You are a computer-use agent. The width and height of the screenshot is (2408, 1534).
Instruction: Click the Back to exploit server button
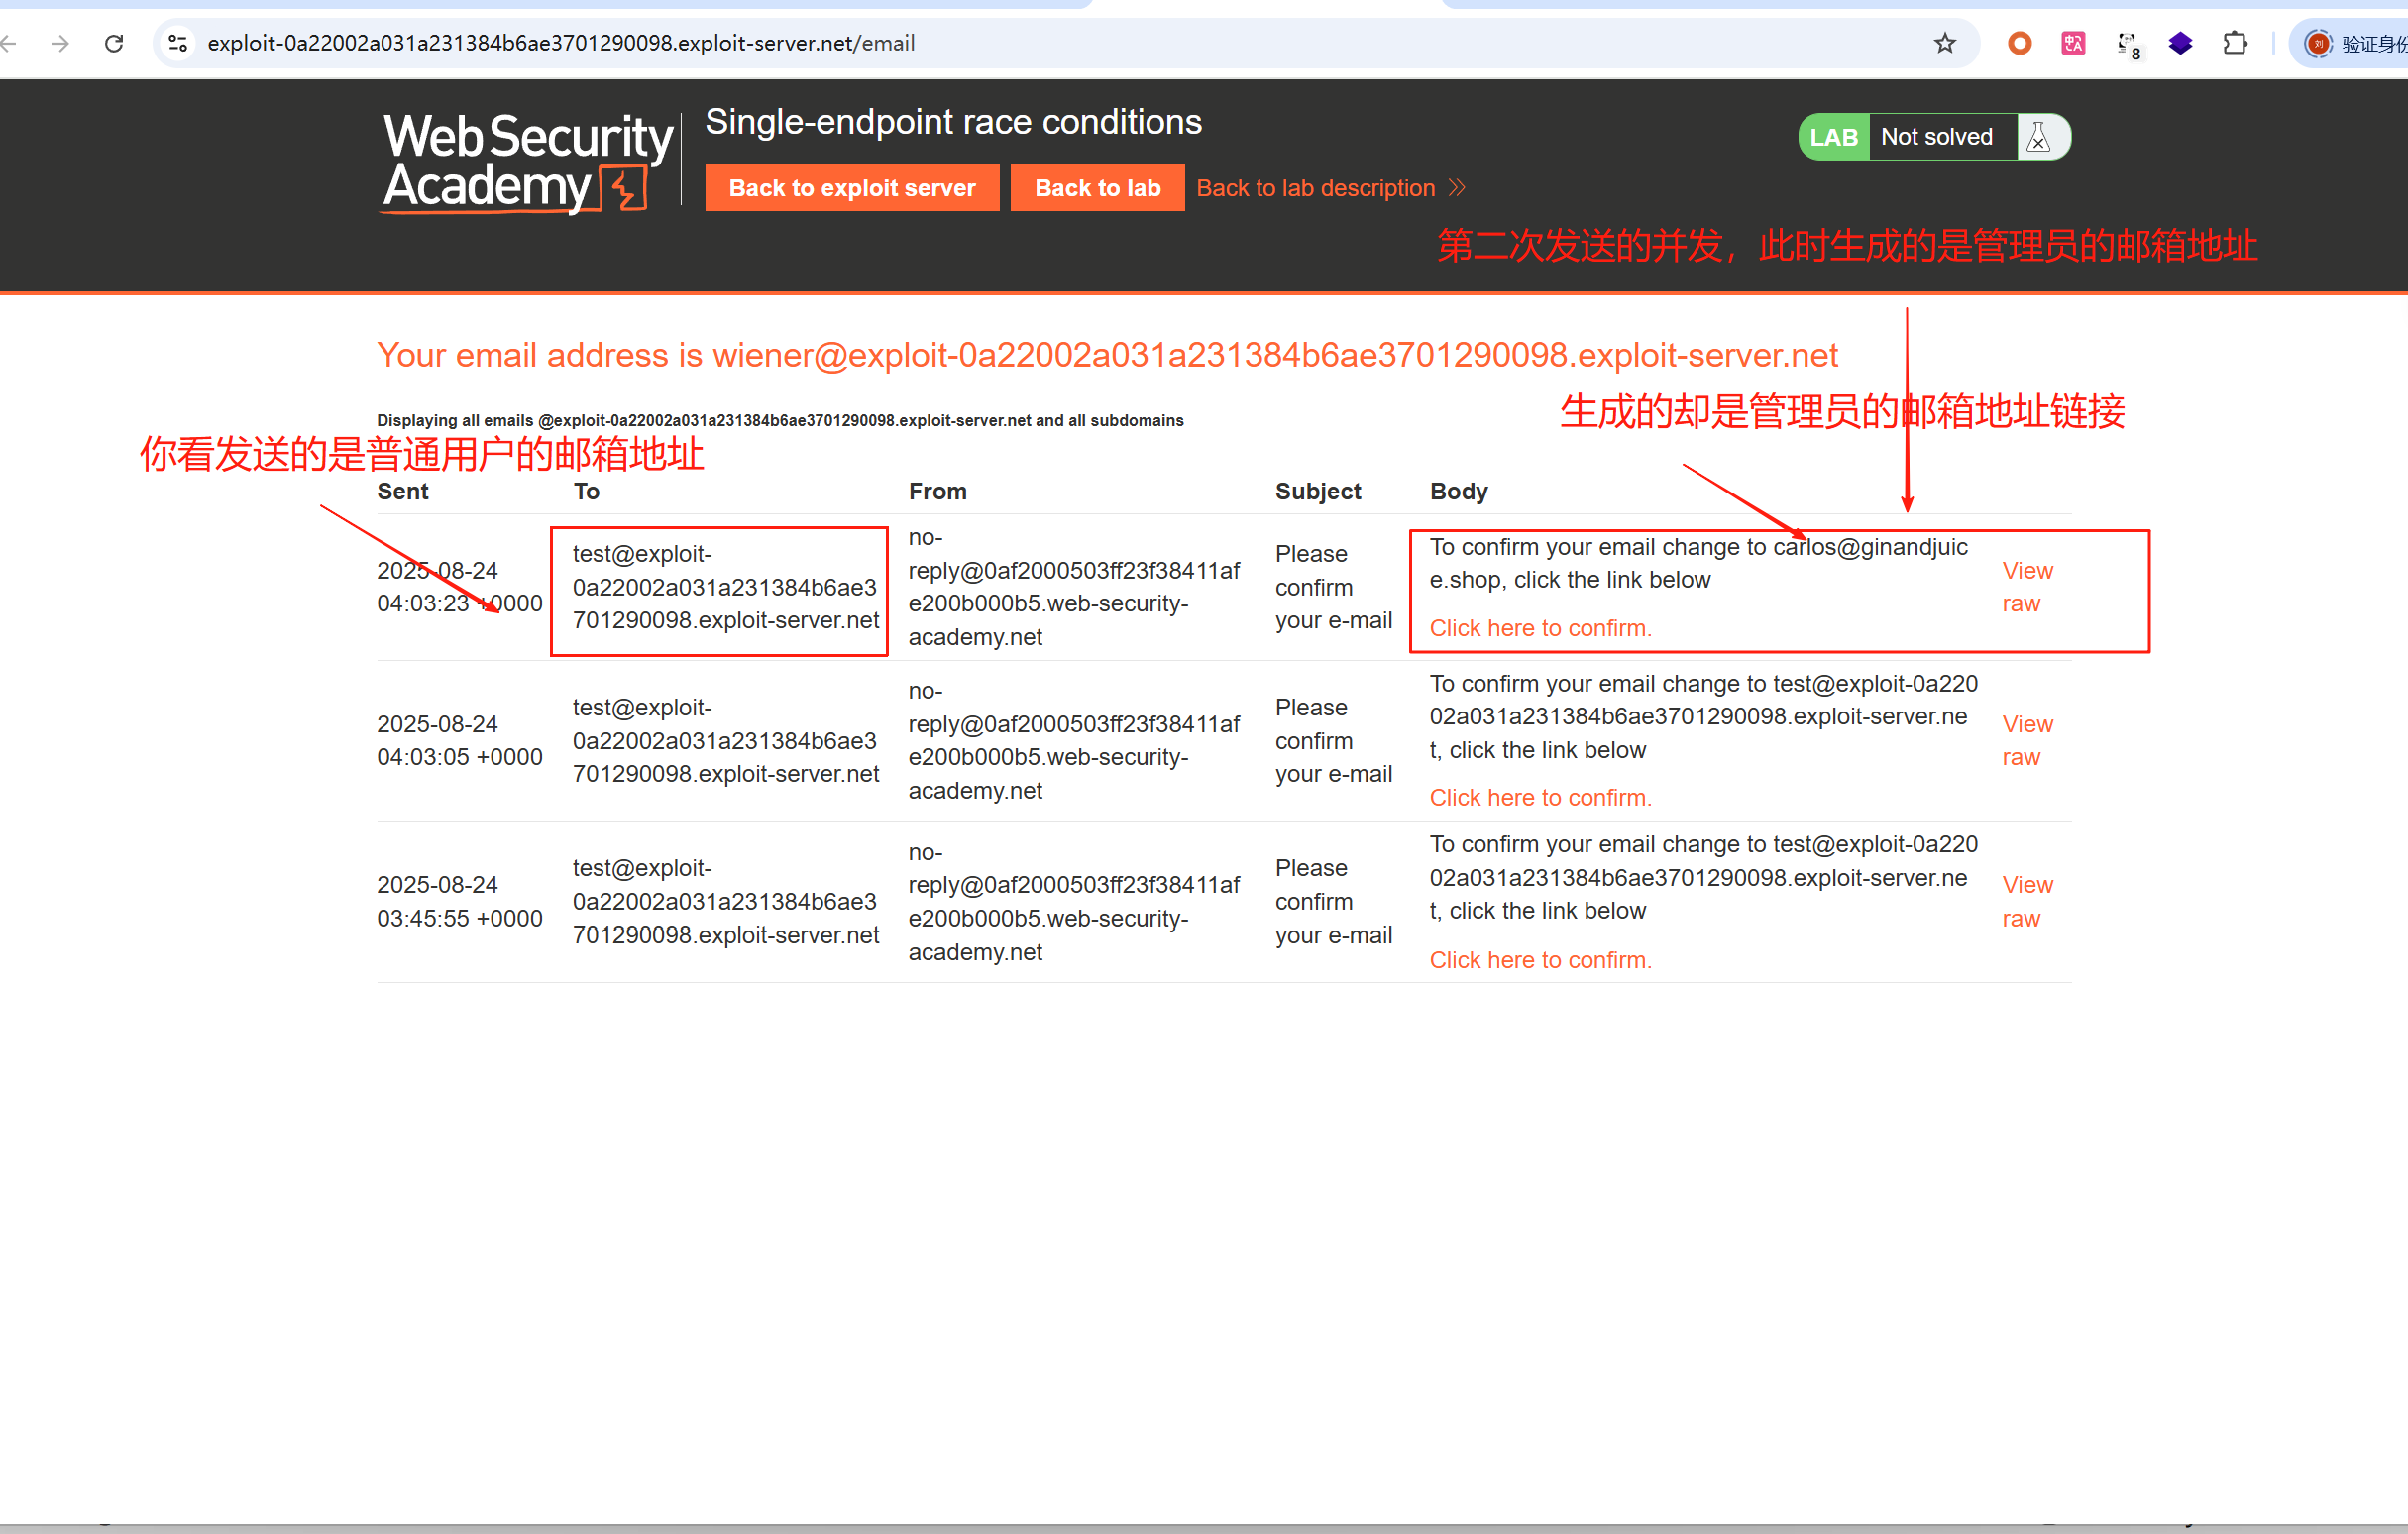851,188
